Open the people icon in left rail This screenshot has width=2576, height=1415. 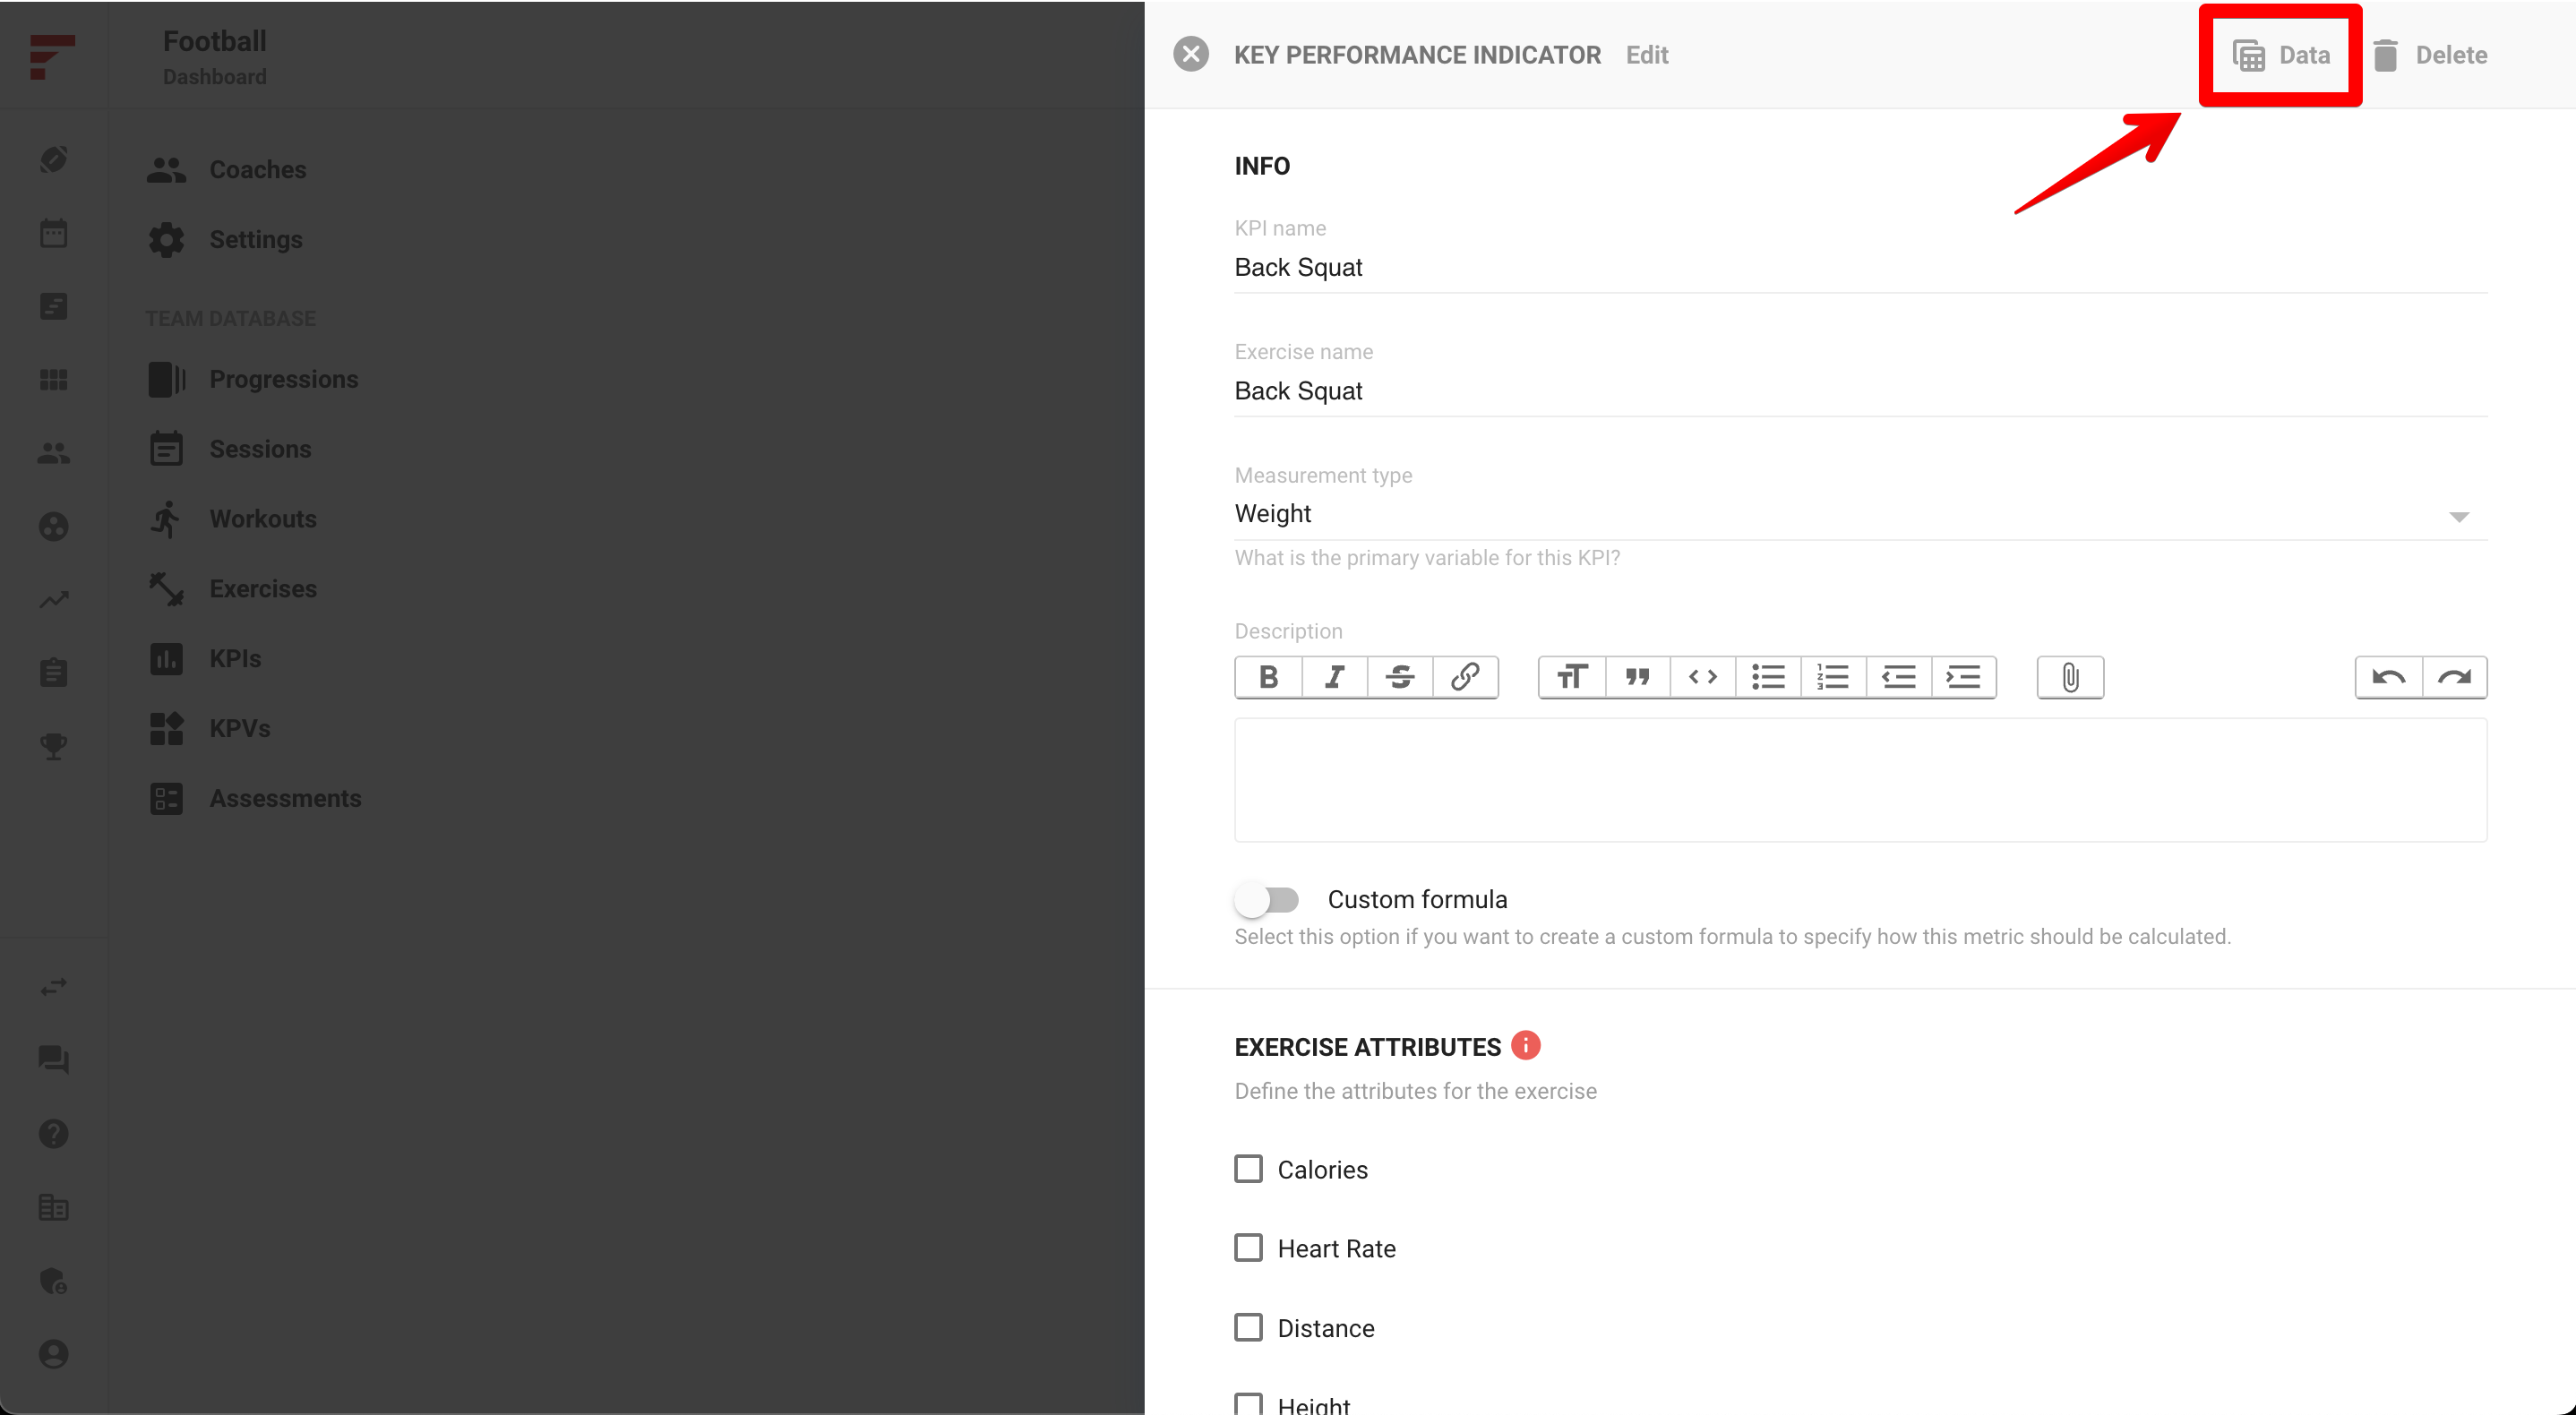coord(53,453)
